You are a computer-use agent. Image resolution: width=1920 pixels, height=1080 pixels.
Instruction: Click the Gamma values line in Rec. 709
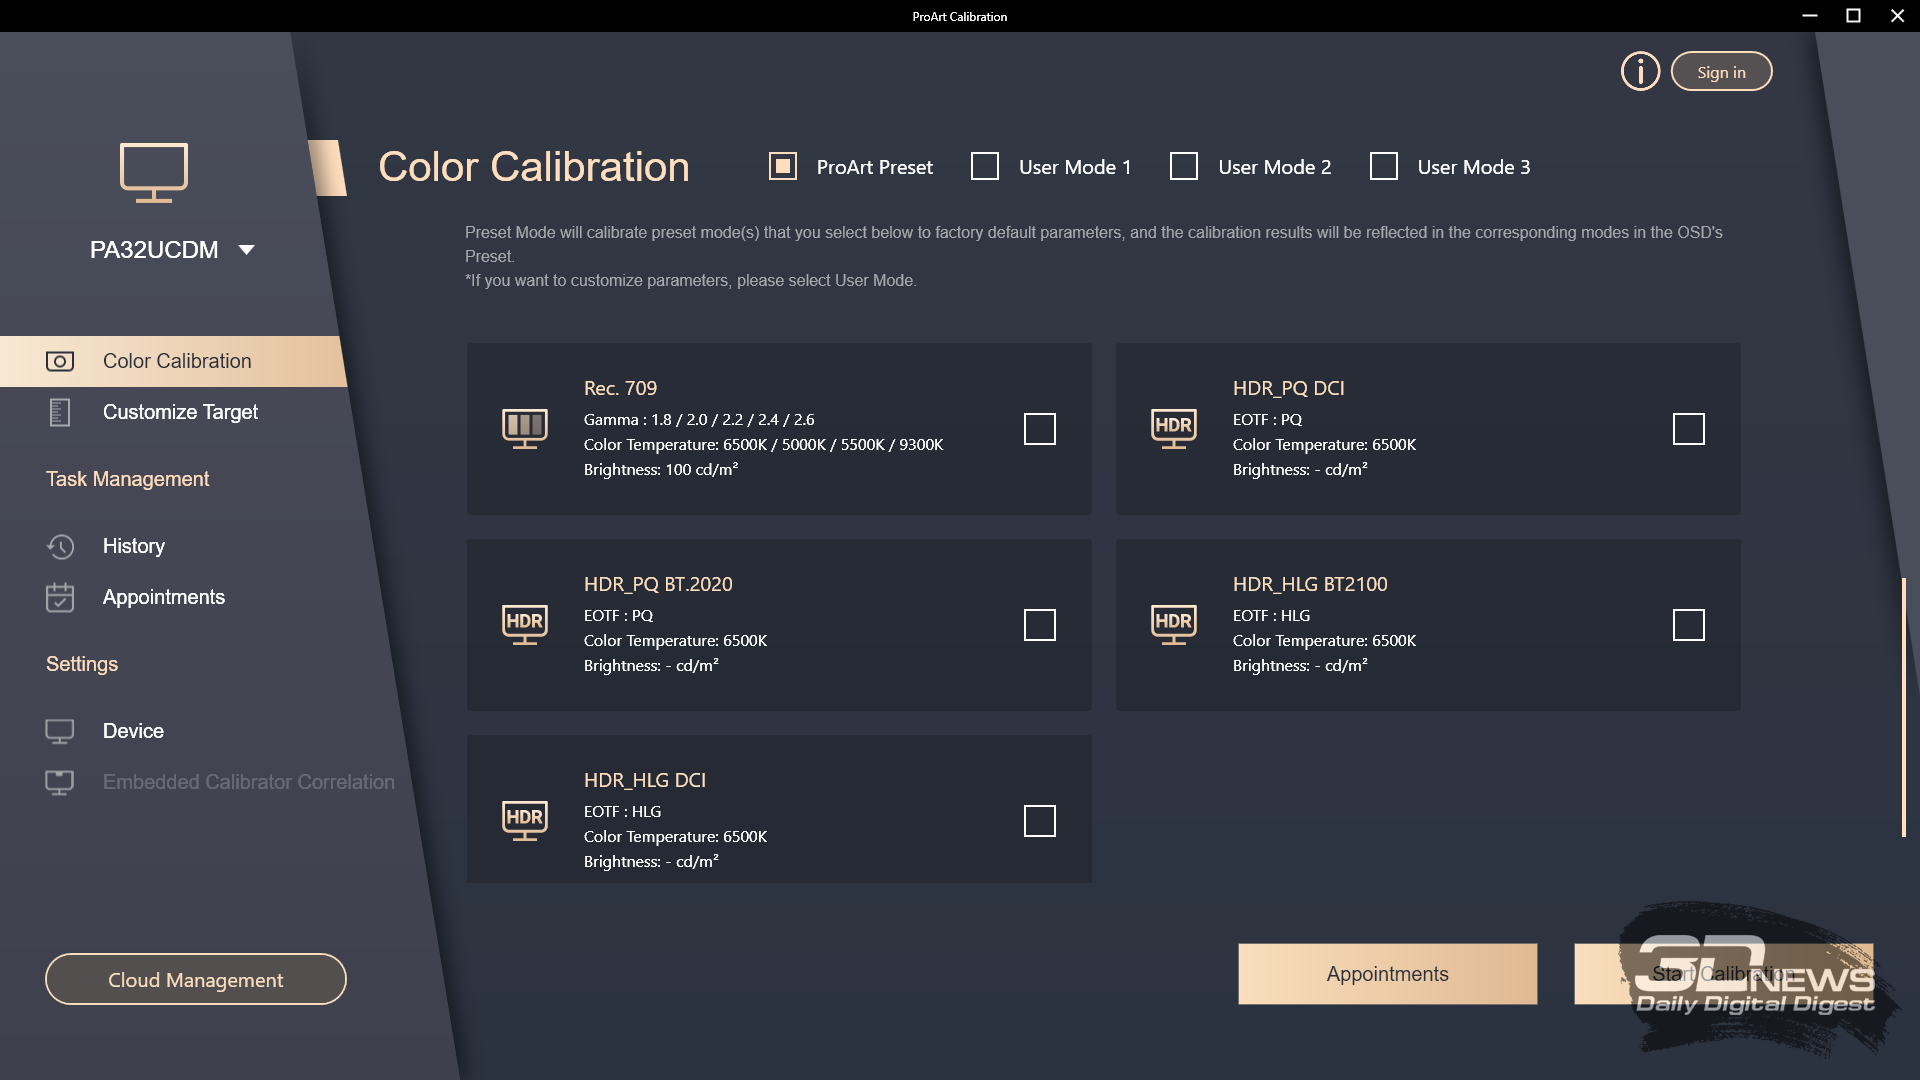(699, 420)
